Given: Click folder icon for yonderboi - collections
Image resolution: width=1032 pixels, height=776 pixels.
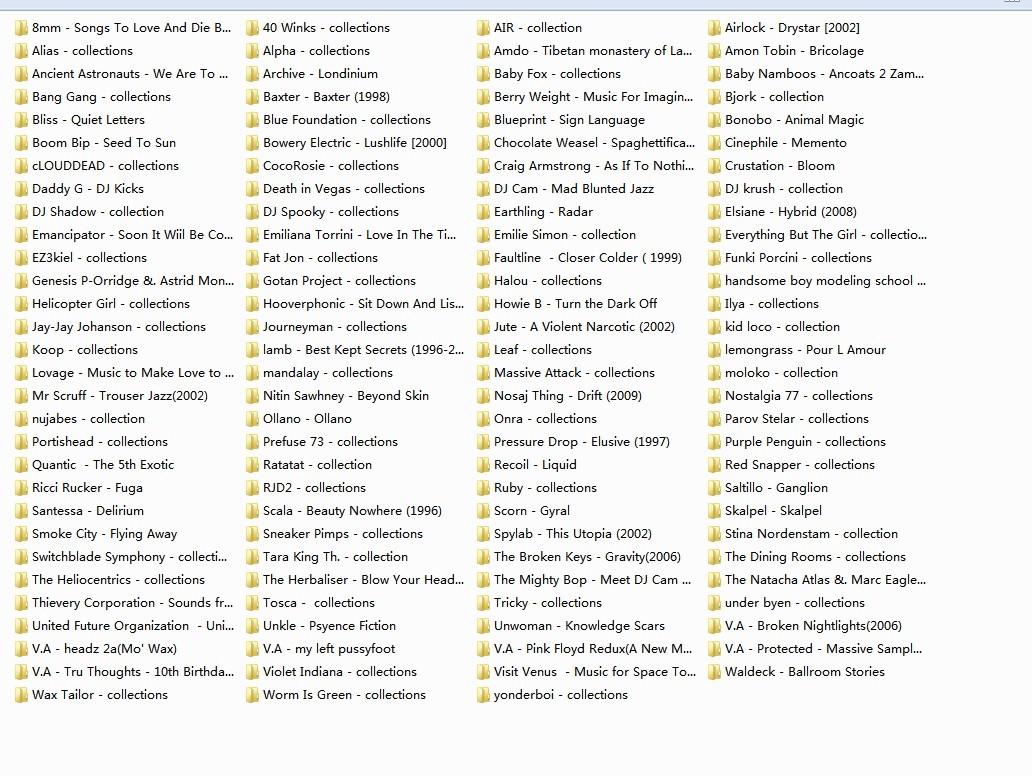Looking at the screenshot, I should [483, 695].
